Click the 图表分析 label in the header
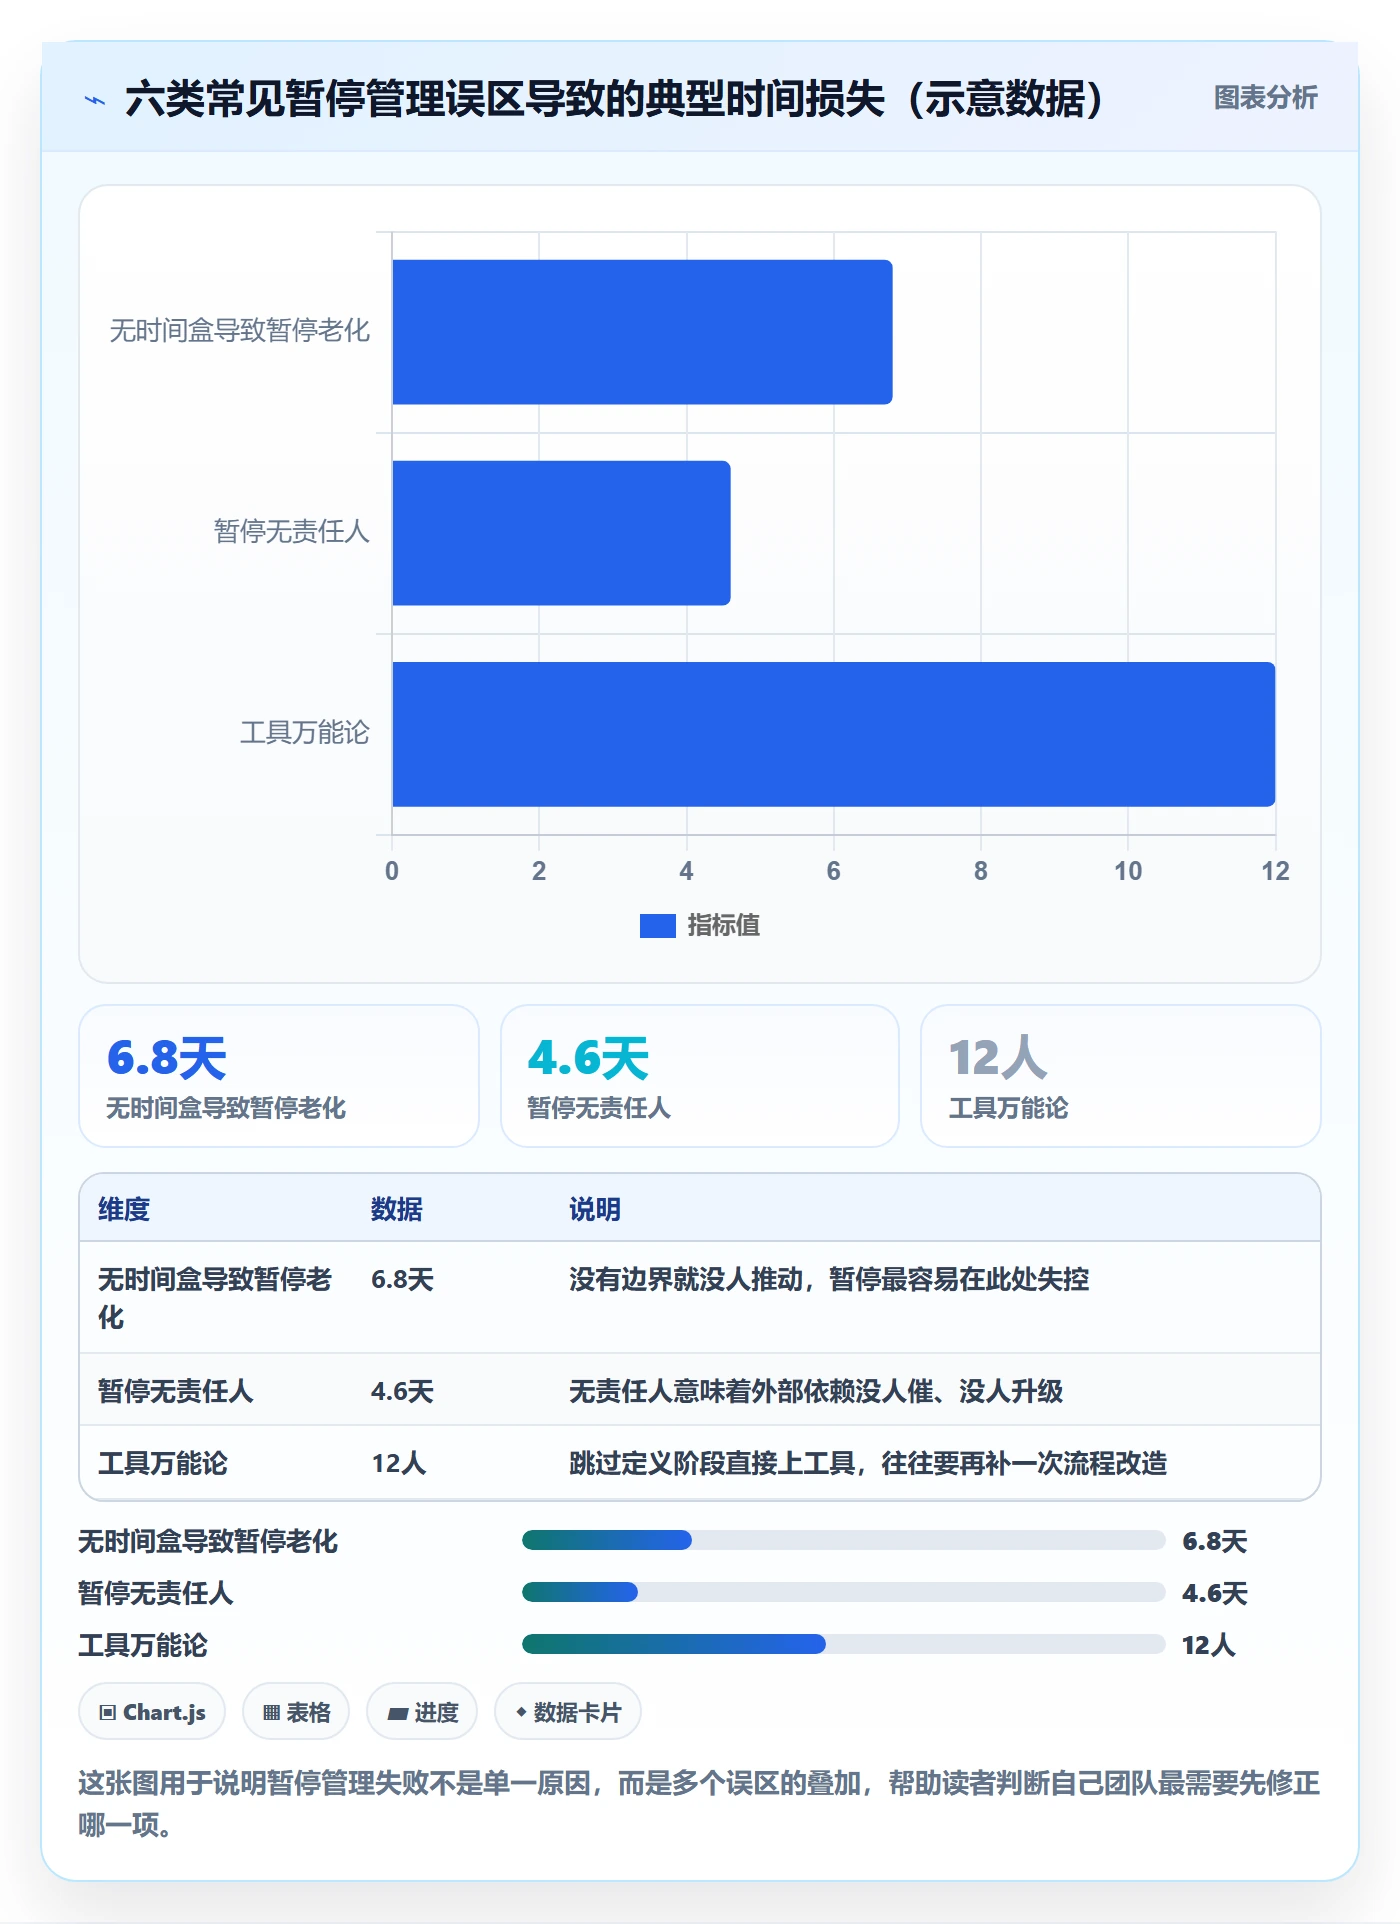1400x1924 pixels. click(x=1265, y=97)
